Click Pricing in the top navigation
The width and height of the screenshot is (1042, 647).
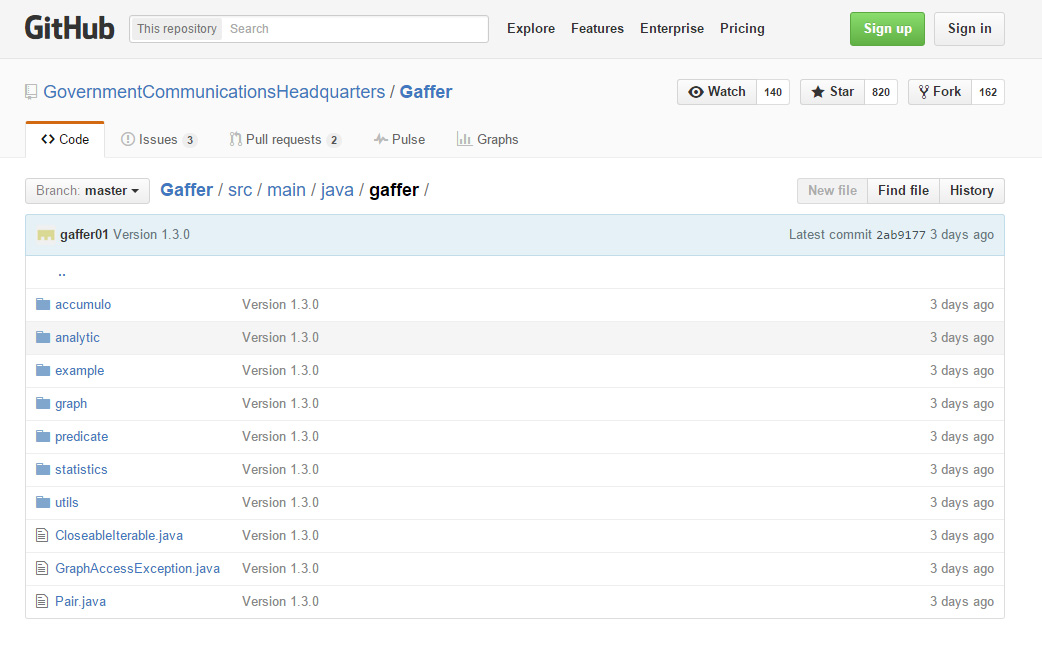click(742, 29)
